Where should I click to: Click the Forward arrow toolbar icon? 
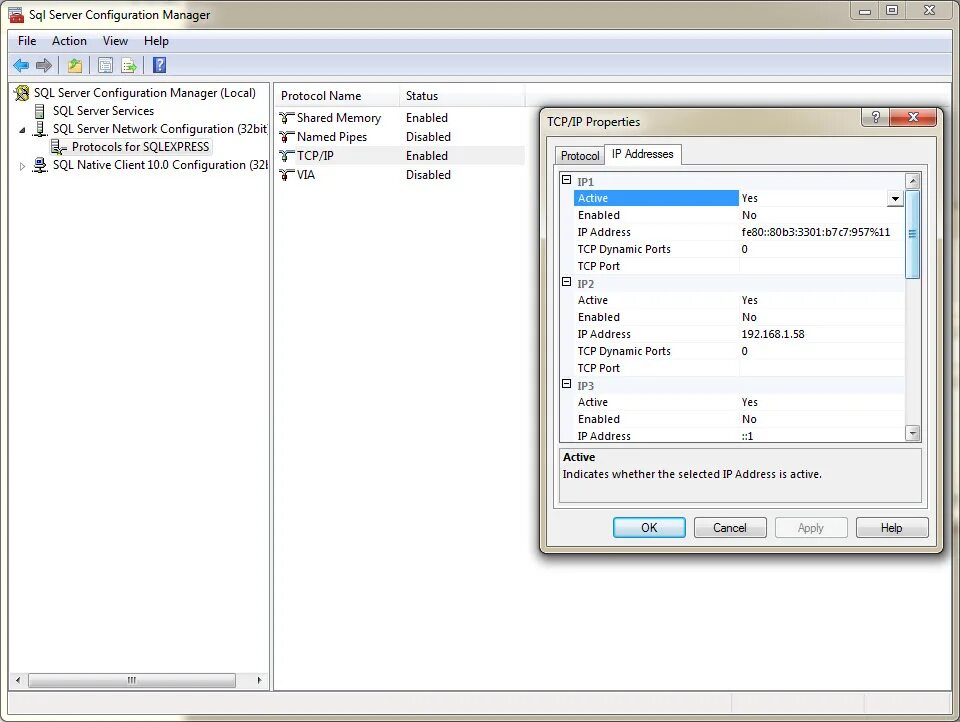tap(44, 65)
